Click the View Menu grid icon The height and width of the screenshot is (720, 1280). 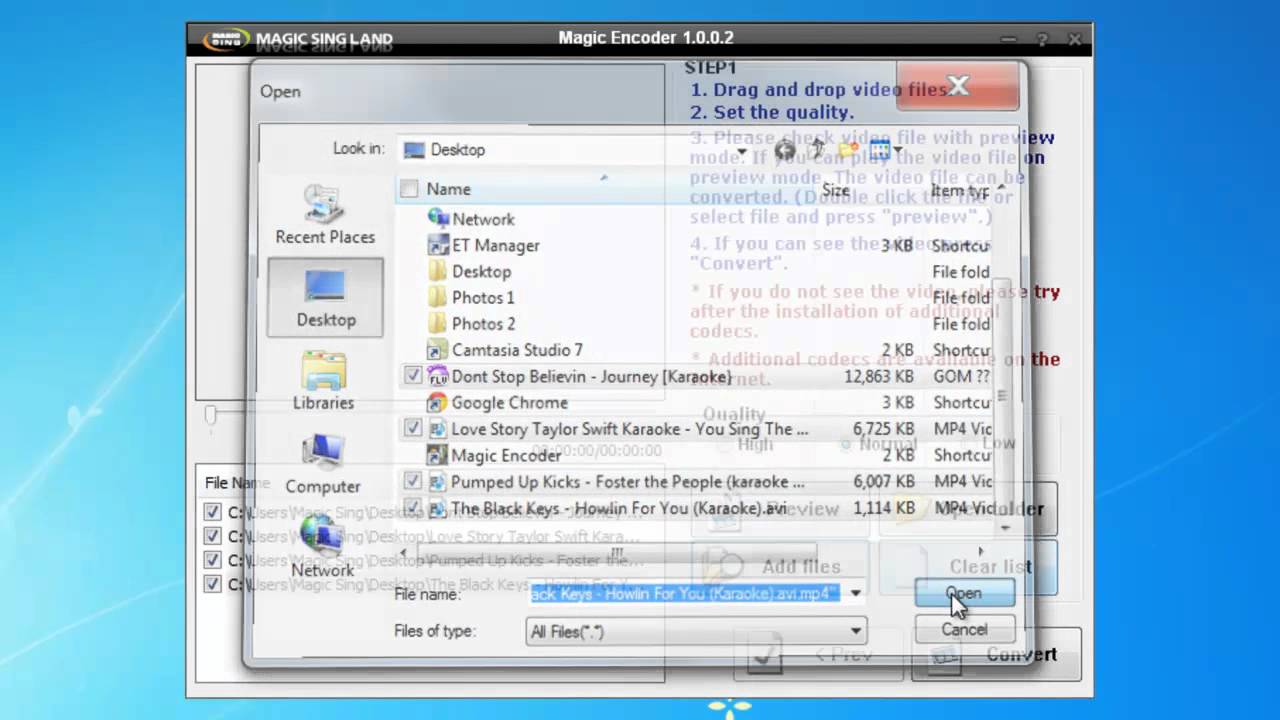(x=879, y=151)
